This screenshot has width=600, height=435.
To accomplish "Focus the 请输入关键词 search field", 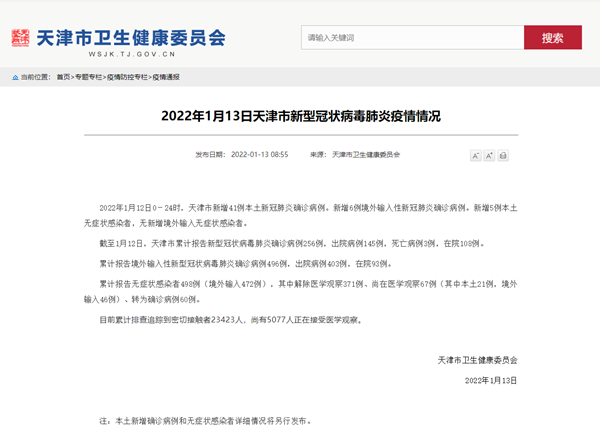I will pos(412,37).
